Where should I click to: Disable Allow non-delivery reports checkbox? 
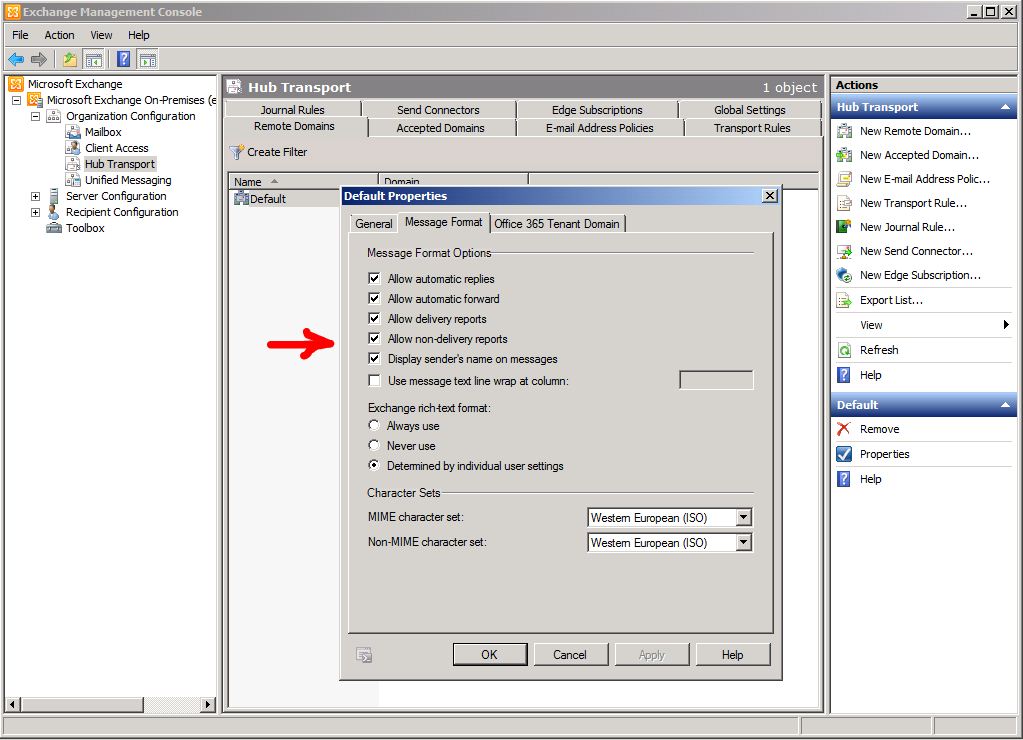click(375, 339)
